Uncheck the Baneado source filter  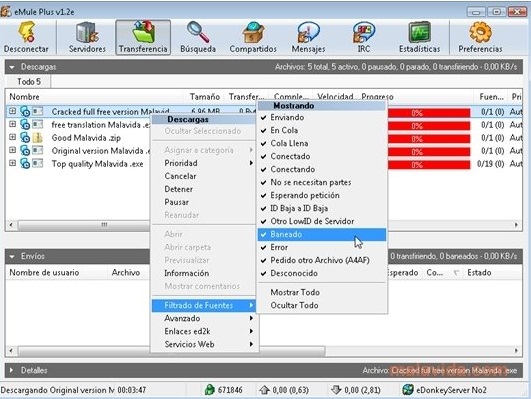[322, 234]
